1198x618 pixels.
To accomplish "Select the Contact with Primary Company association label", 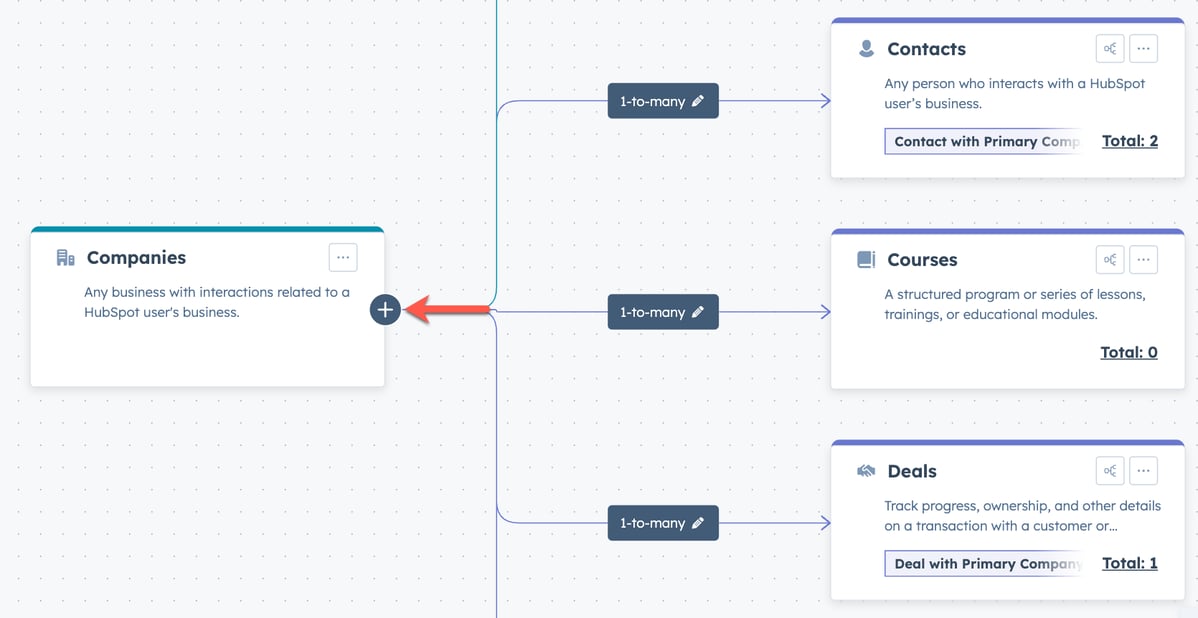I will coord(983,141).
